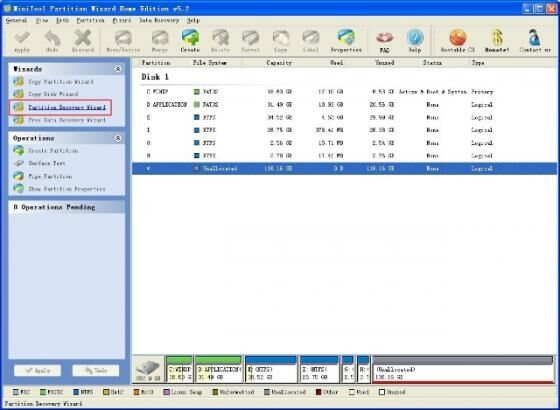Image resolution: width=560 pixels, height=410 pixels.
Task: Open the General menu
Action: [x=16, y=20]
